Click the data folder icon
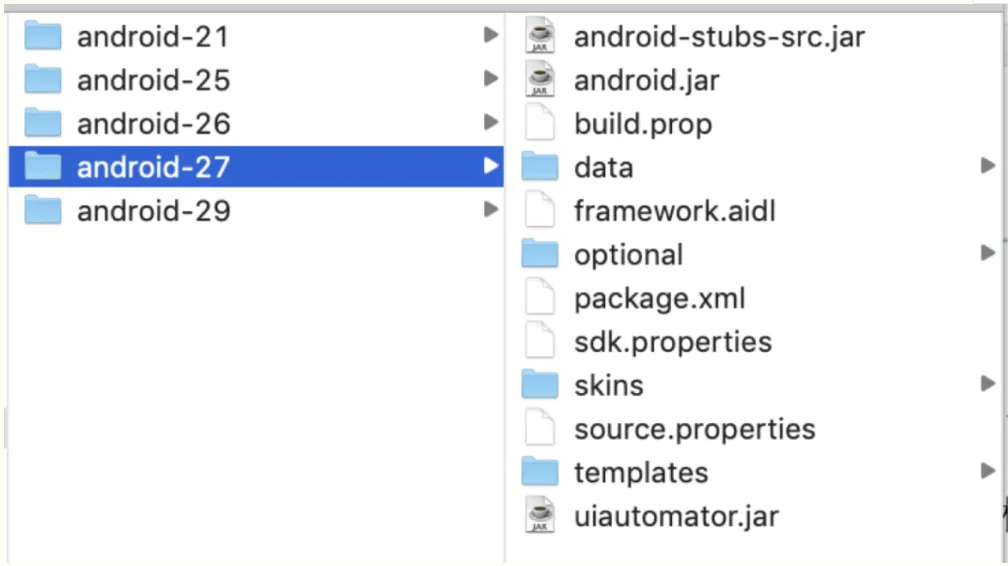Image resolution: width=1008 pixels, height=566 pixels. pyautogui.click(x=539, y=167)
